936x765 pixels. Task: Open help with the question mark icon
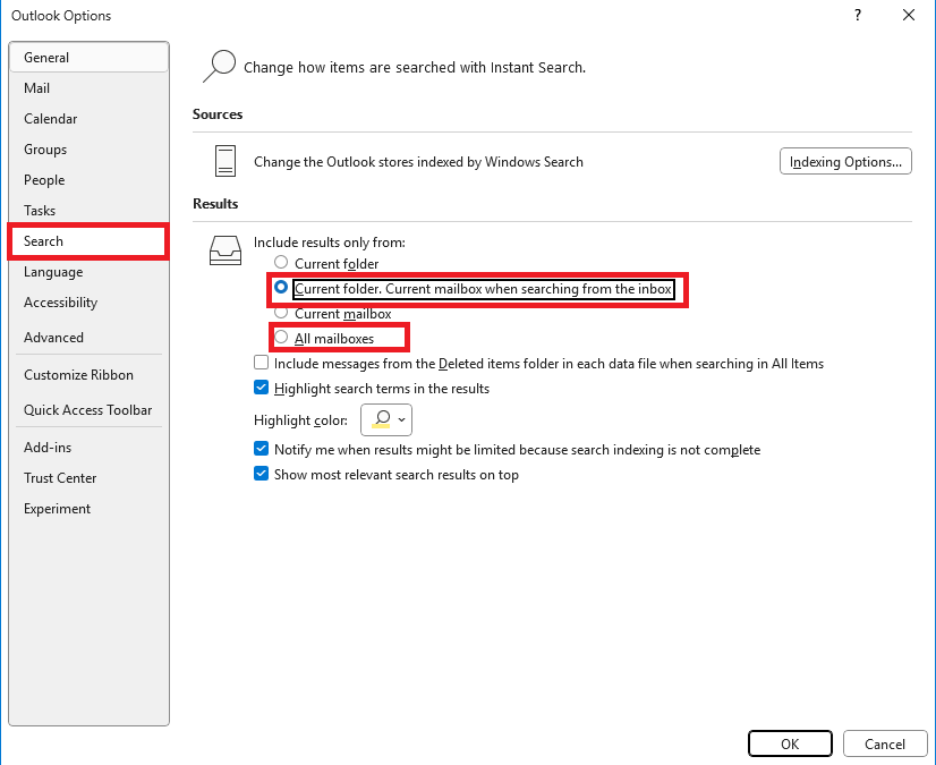[x=858, y=15]
